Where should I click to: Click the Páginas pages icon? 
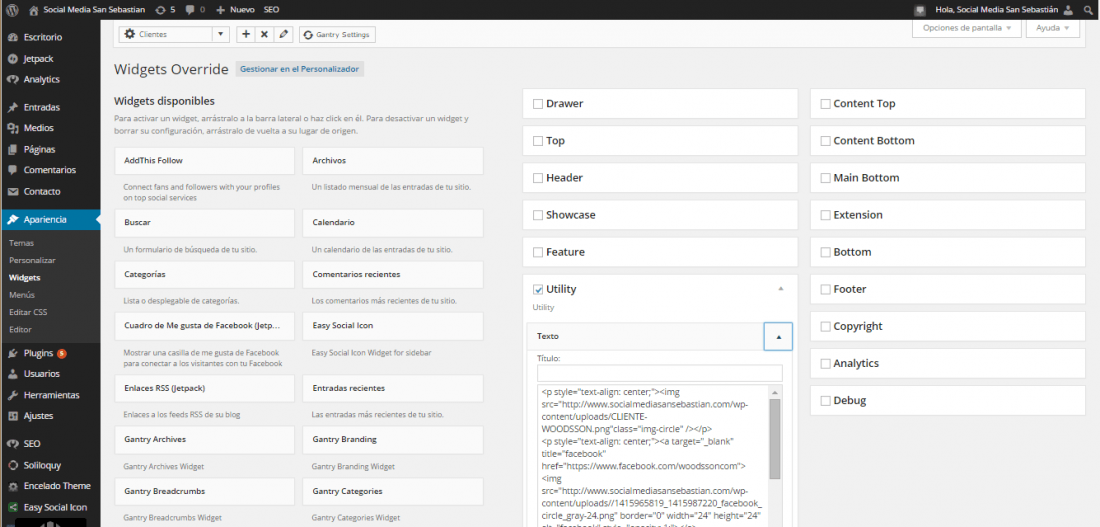coord(13,149)
